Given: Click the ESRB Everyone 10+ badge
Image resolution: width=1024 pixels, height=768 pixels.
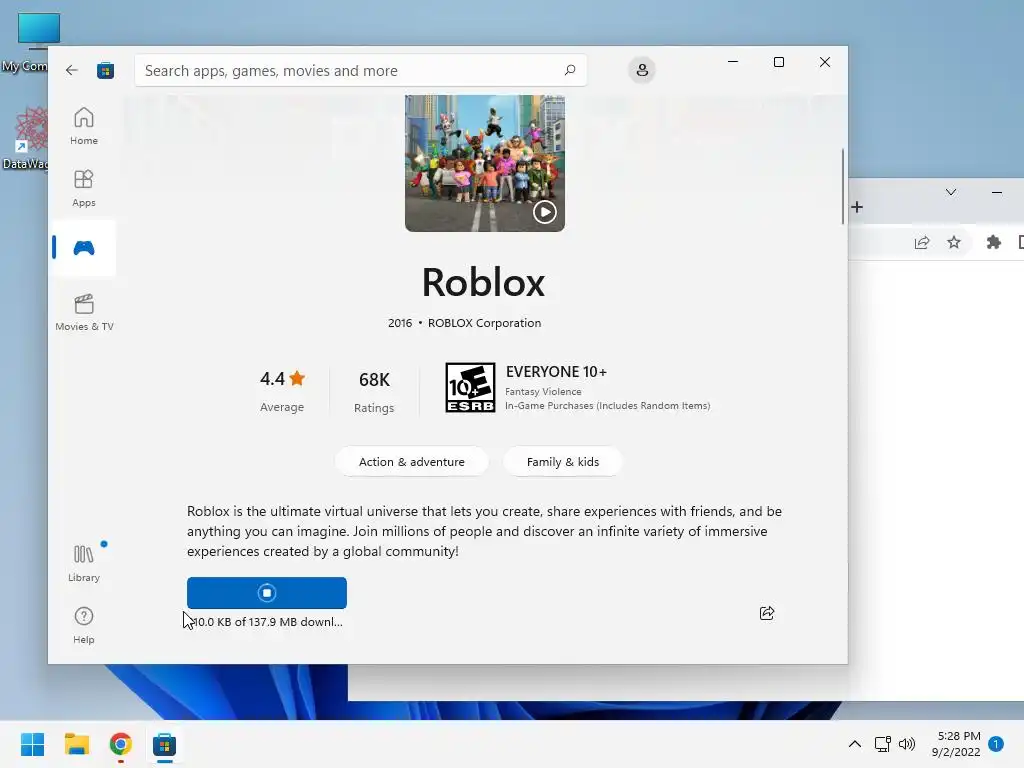Looking at the screenshot, I should pyautogui.click(x=470, y=388).
